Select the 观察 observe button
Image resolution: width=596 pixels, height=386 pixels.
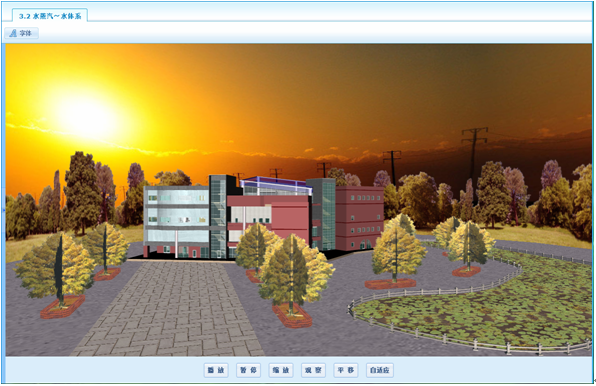(x=313, y=370)
